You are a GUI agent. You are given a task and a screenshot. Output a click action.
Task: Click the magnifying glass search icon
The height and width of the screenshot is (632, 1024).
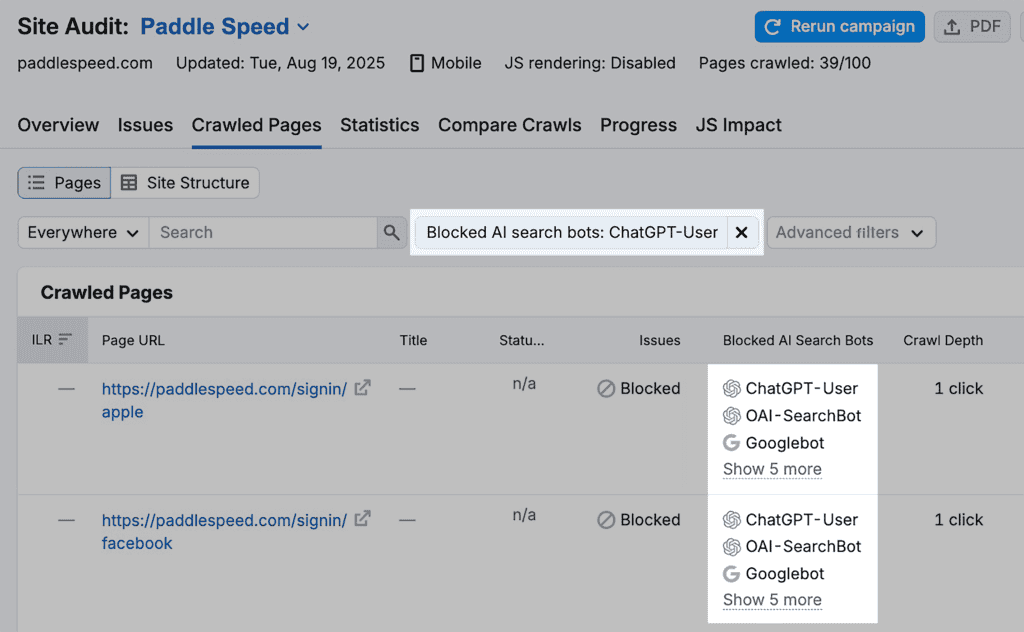pyautogui.click(x=390, y=232)
